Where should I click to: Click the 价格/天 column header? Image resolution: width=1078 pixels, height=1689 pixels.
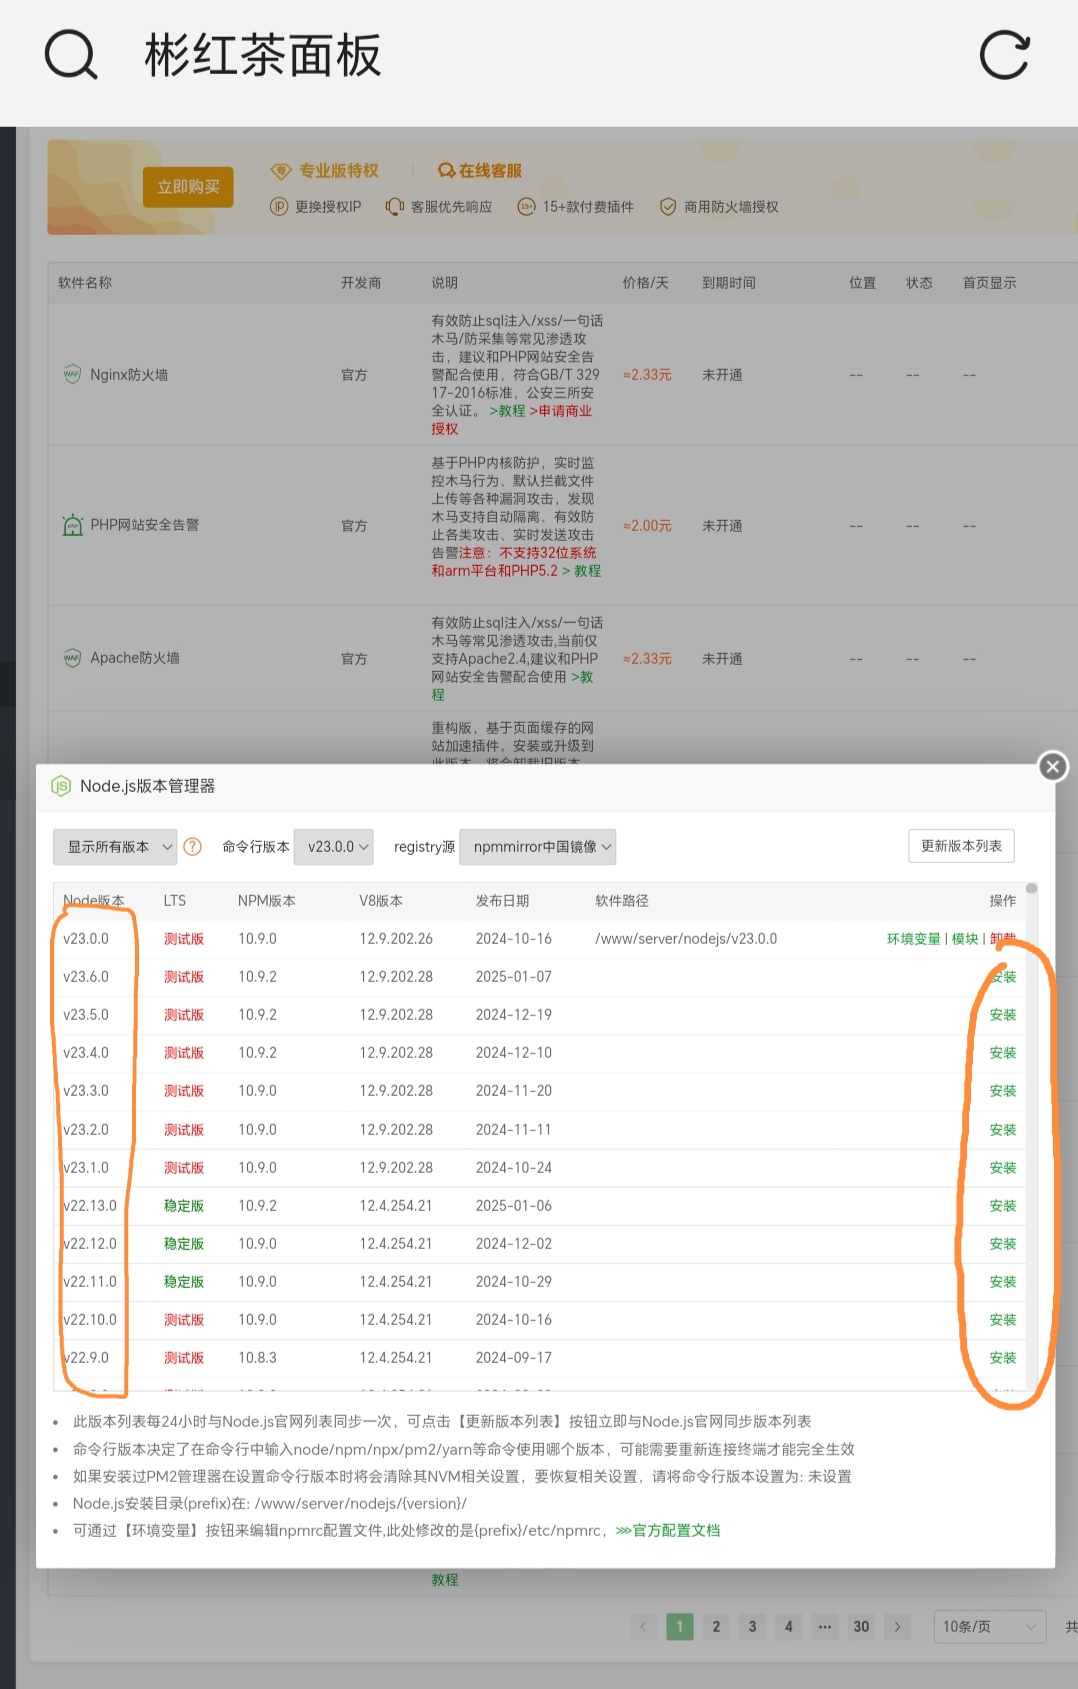(646, 283)
